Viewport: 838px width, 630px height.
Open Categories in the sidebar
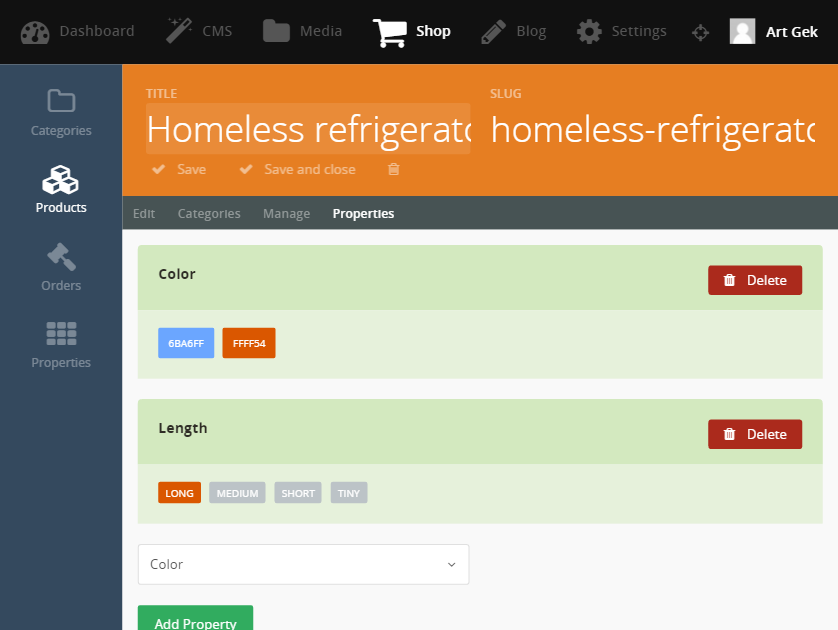pyautogui.click(x=61, y=113)
